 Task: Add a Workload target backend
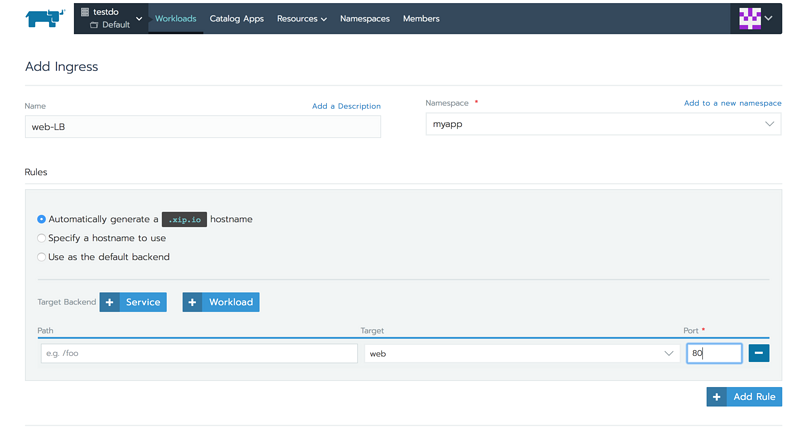click(x=221, y=302)
